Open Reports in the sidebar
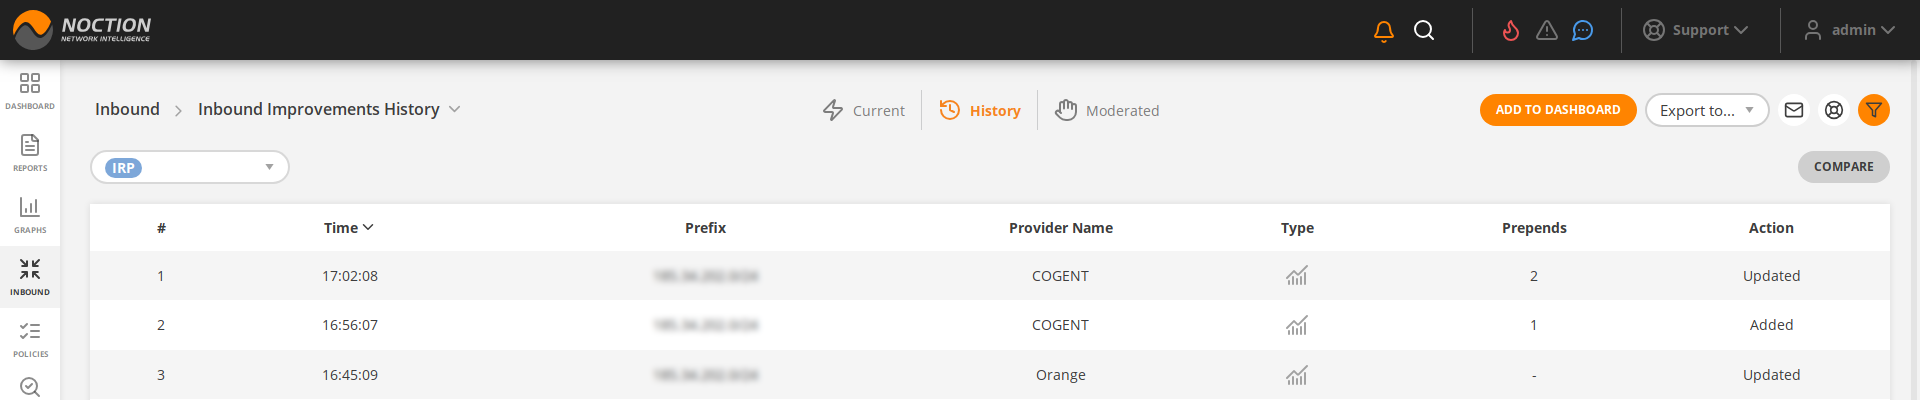The width and height of the screenshot is (1920, 400). (x=30, y=152)
